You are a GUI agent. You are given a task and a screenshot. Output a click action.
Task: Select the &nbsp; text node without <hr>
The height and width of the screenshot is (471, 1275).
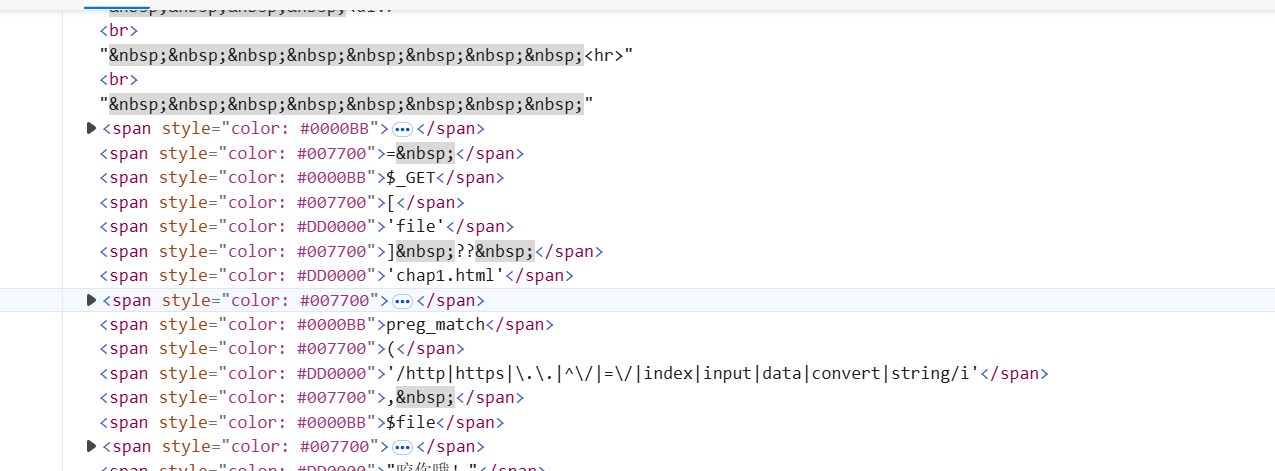pyautogui.click(x=347, y=104)
